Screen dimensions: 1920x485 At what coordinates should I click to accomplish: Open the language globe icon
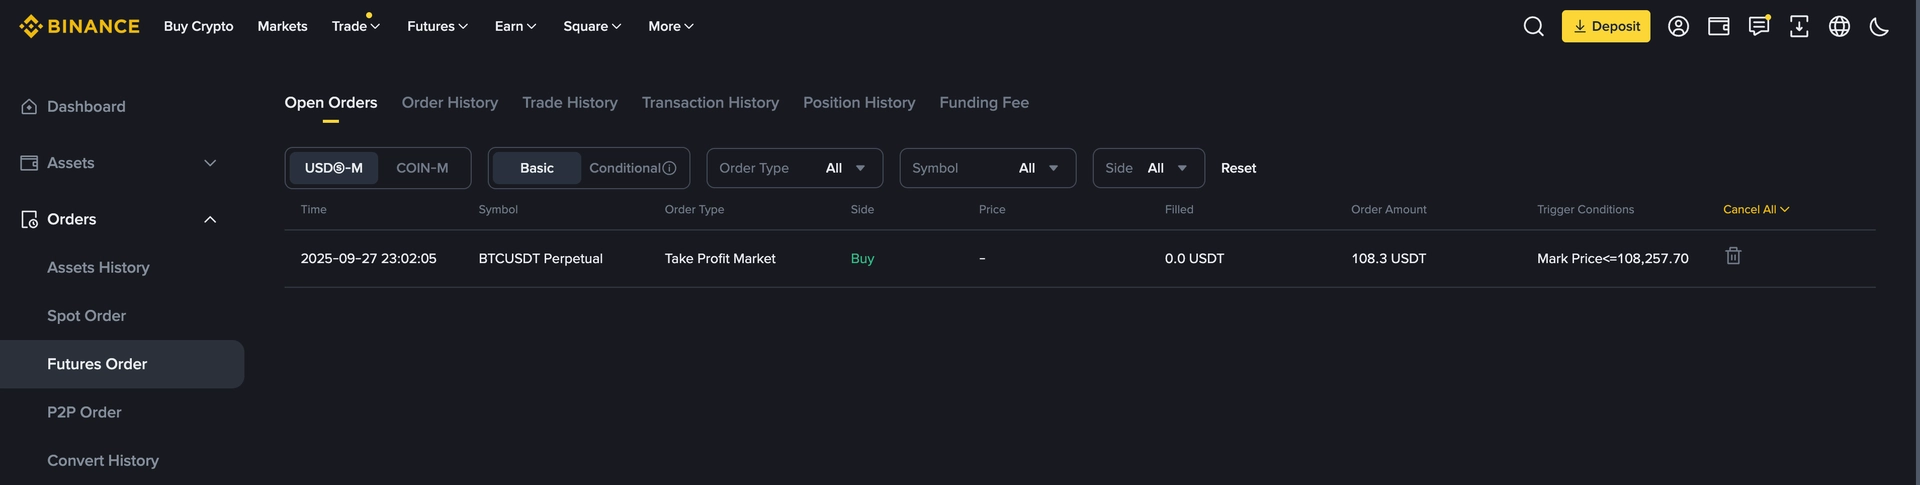point(1839,26)
